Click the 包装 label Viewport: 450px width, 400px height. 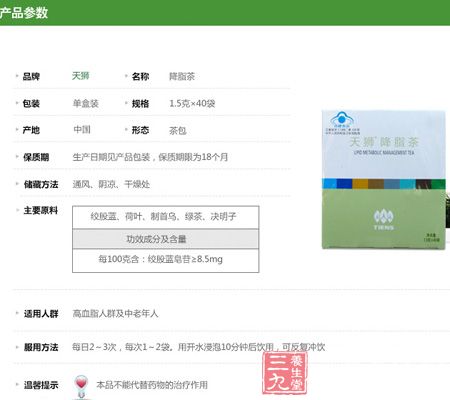coord(31,104)
